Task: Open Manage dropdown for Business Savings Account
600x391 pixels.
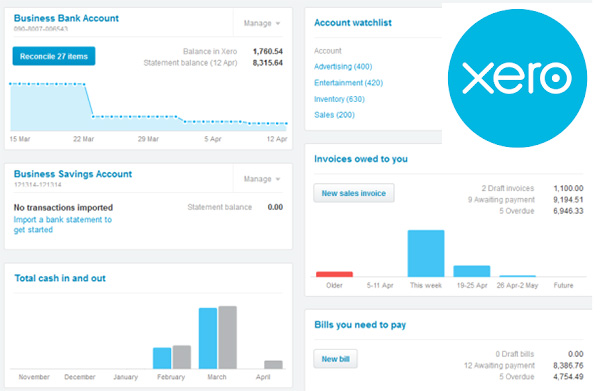Action: click(262, 179)
